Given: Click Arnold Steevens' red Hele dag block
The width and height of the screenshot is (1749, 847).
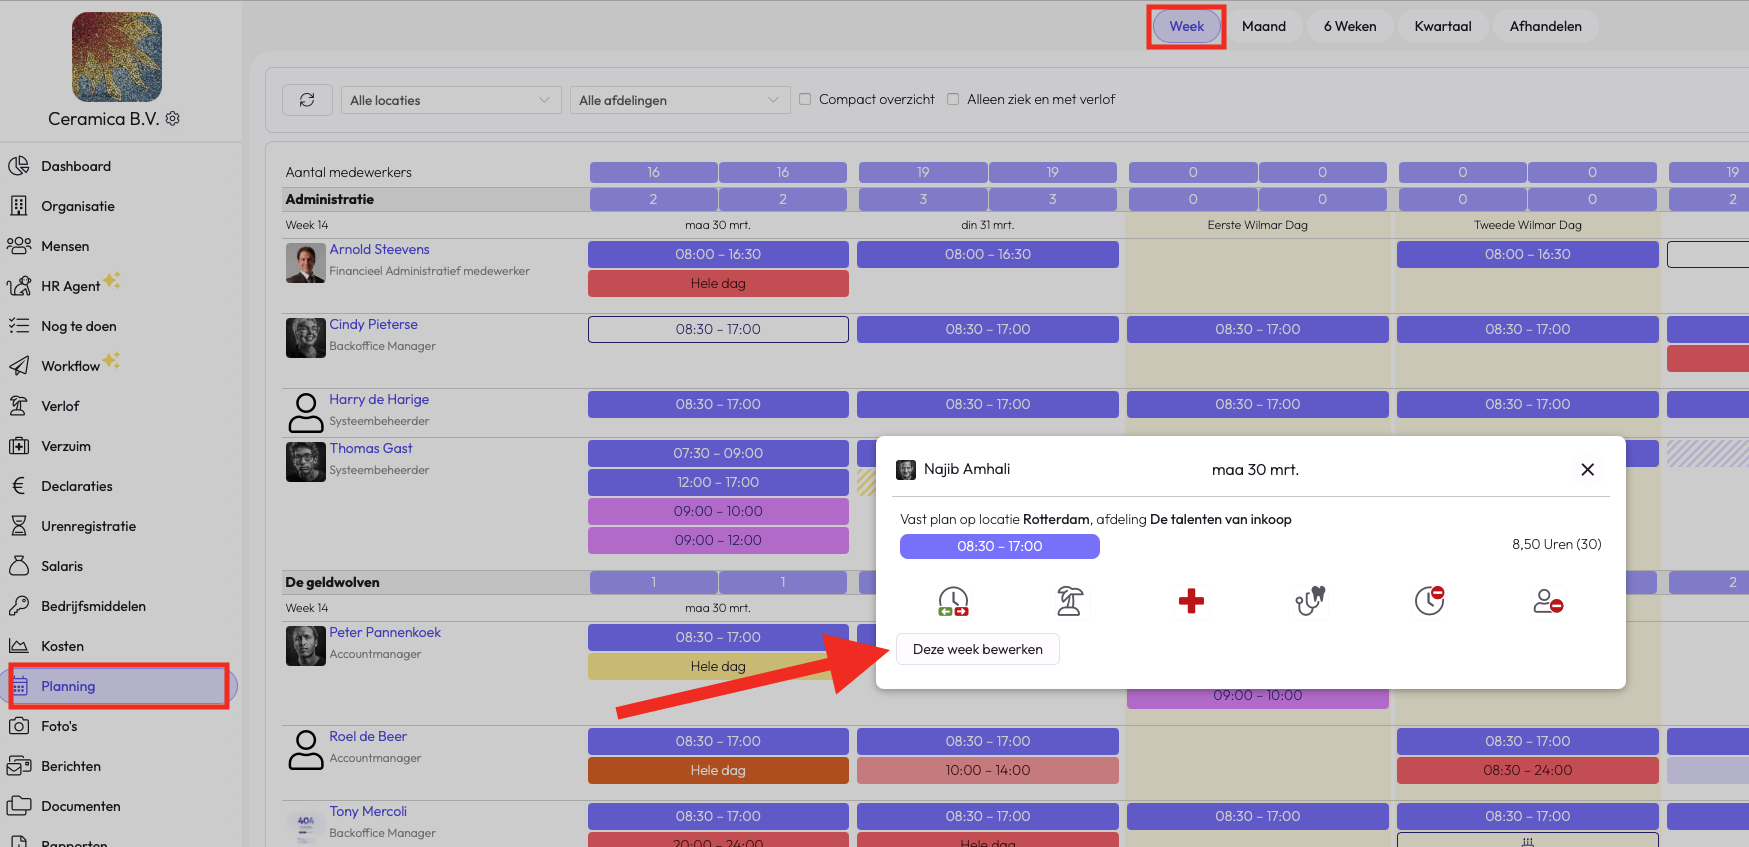Looking at the screenshot, I should [x=718, y=284].
